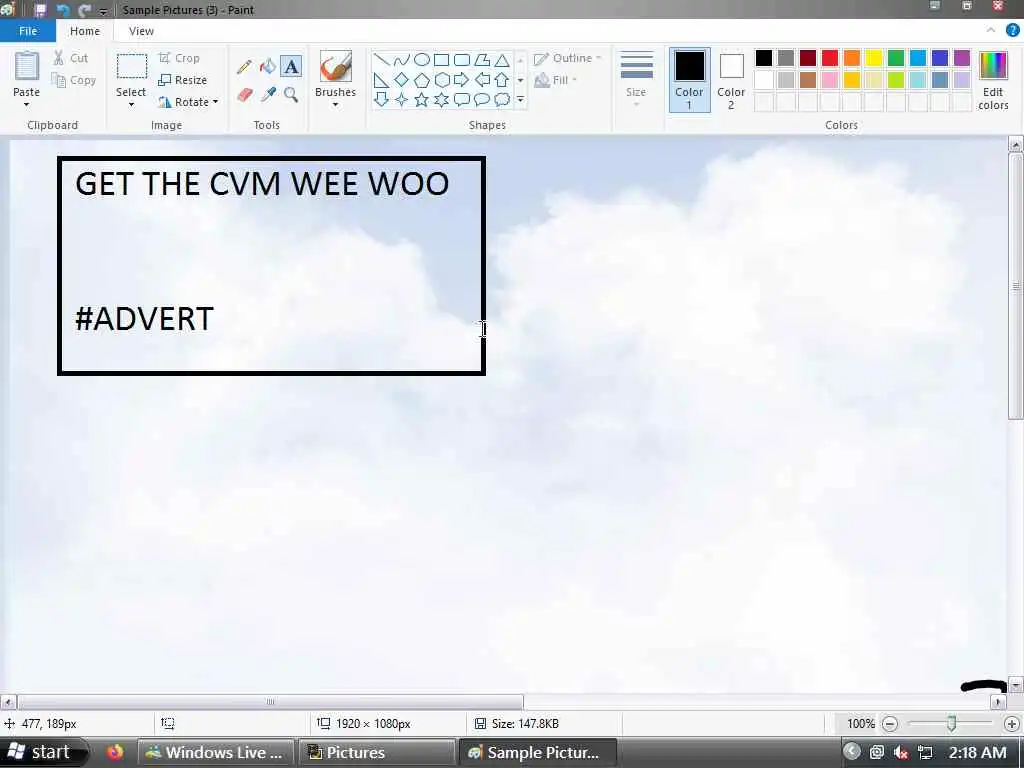This screenshot has width=1024, height=768.
Task: Choose the Rectangle shape
Action: [x=441, y=60]
